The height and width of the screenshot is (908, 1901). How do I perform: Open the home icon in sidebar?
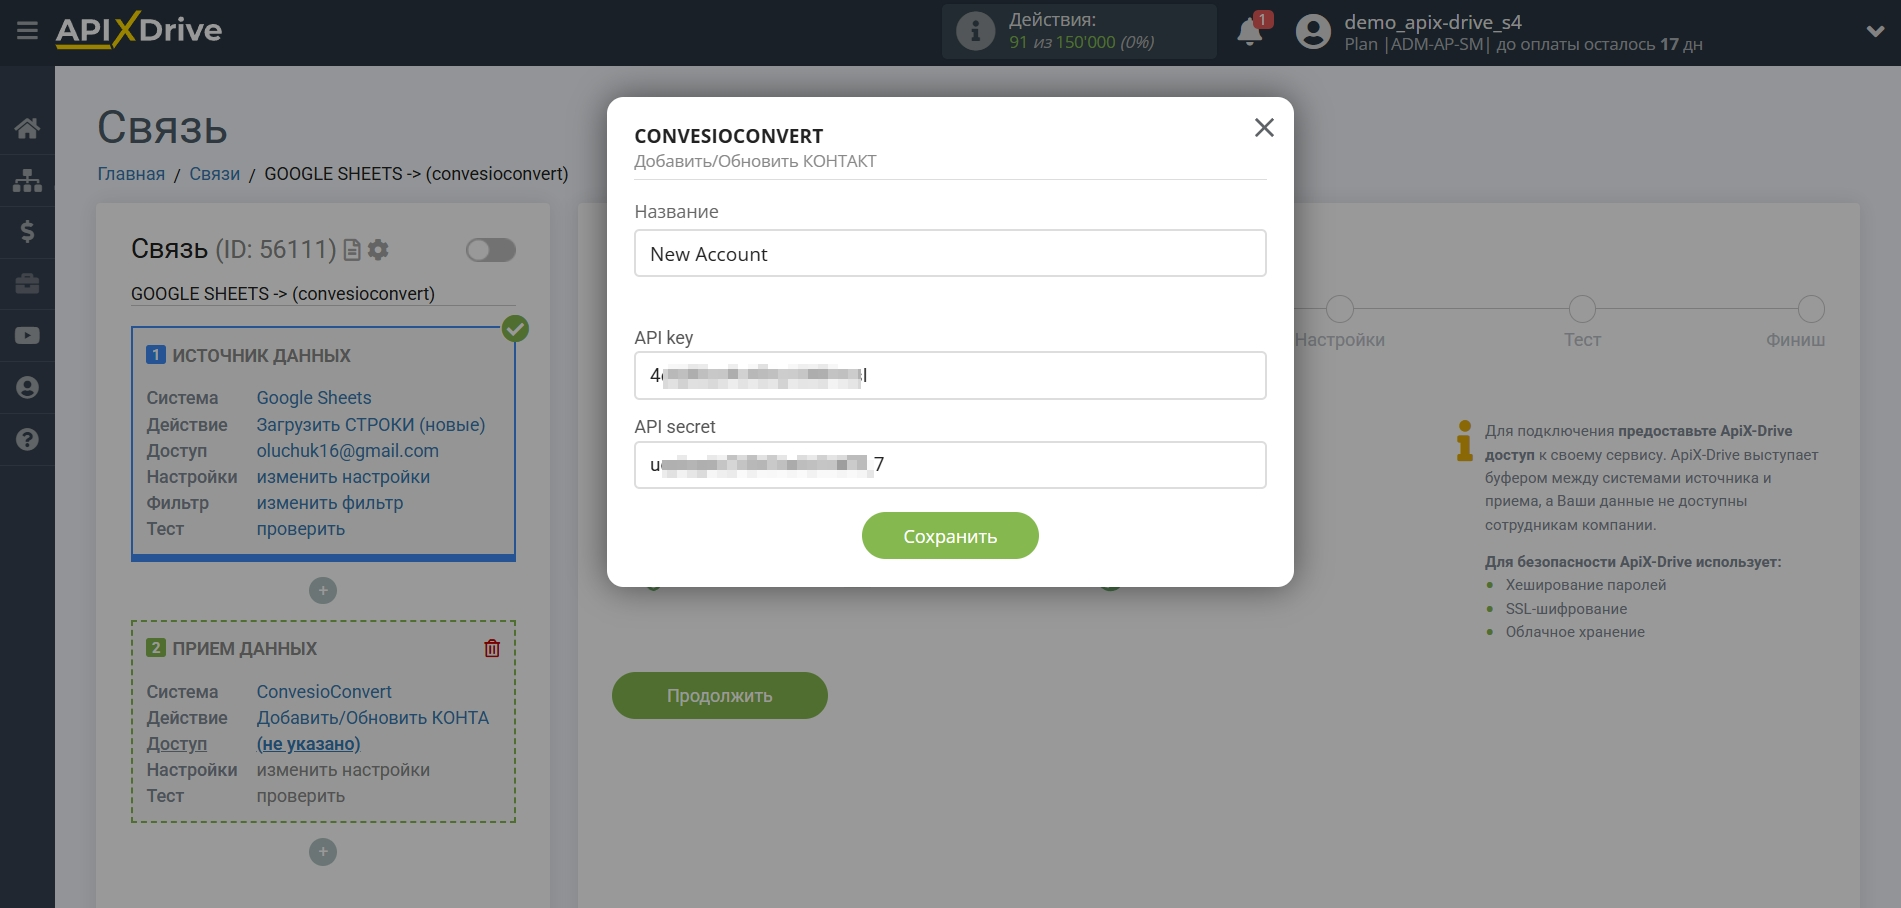point(27,128)
